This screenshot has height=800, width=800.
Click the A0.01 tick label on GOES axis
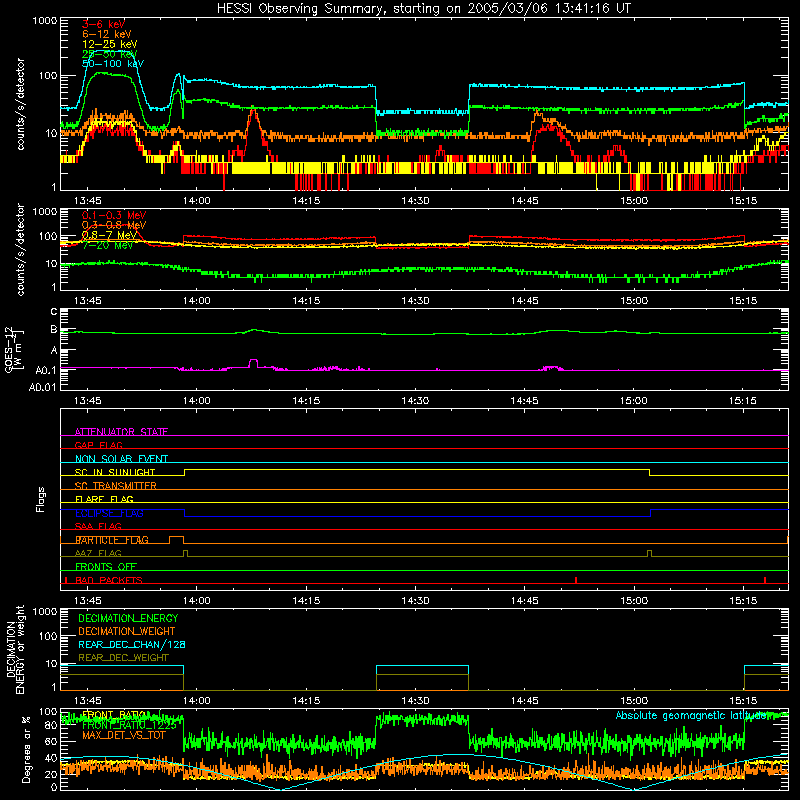click(43, 387)
